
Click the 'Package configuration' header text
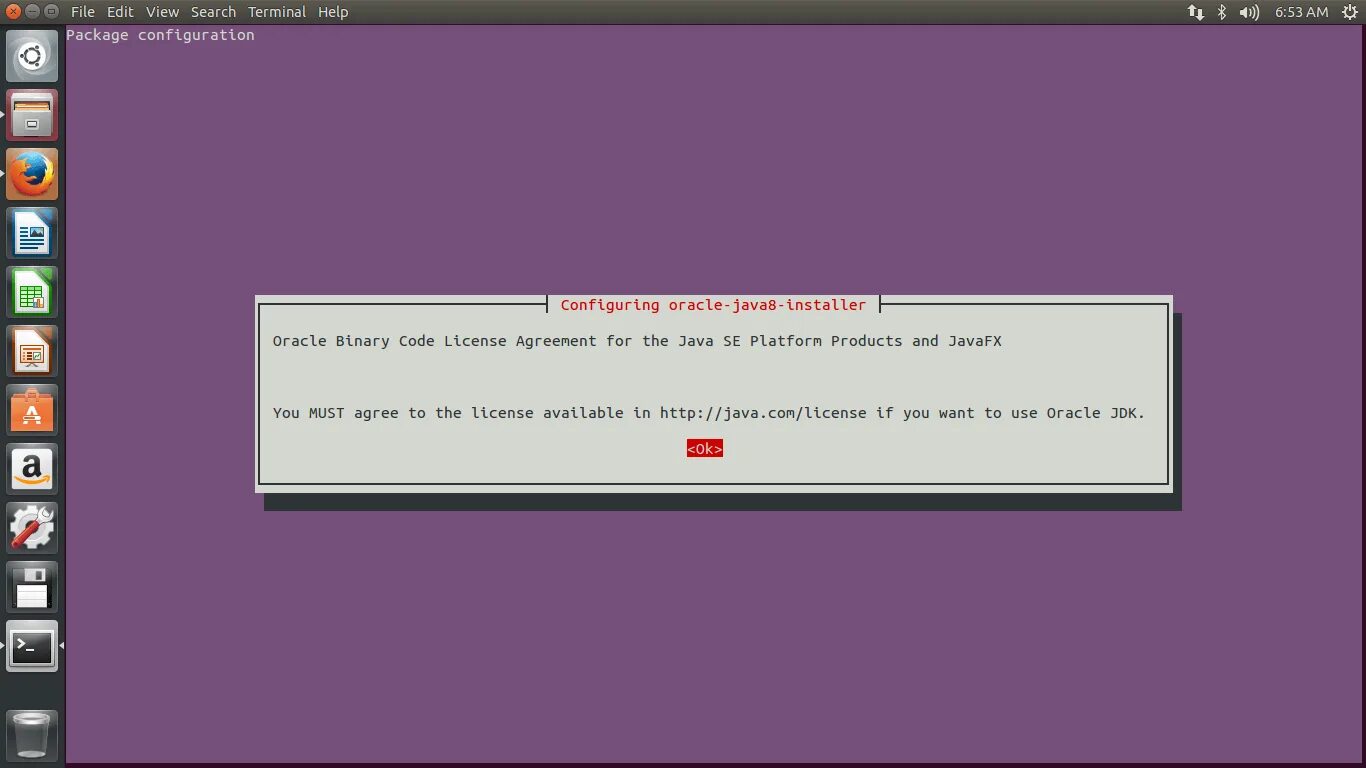click(x=160, y=35)
